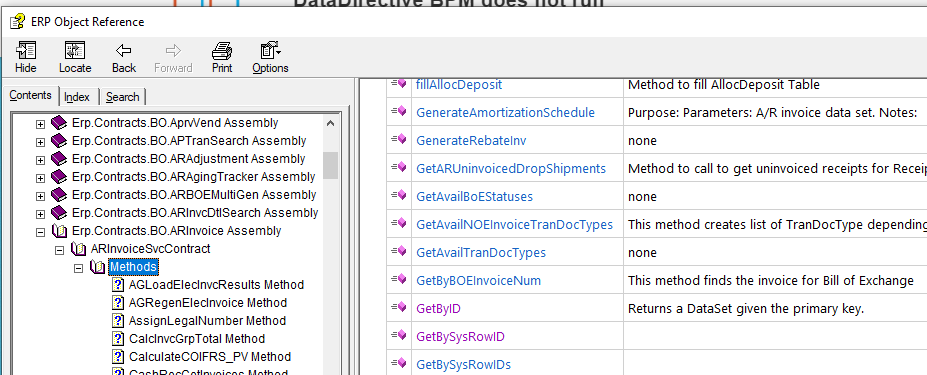Print the current help topic
Image resolution: width=927 pixels, height=375 pixels.
click(222, 57)
